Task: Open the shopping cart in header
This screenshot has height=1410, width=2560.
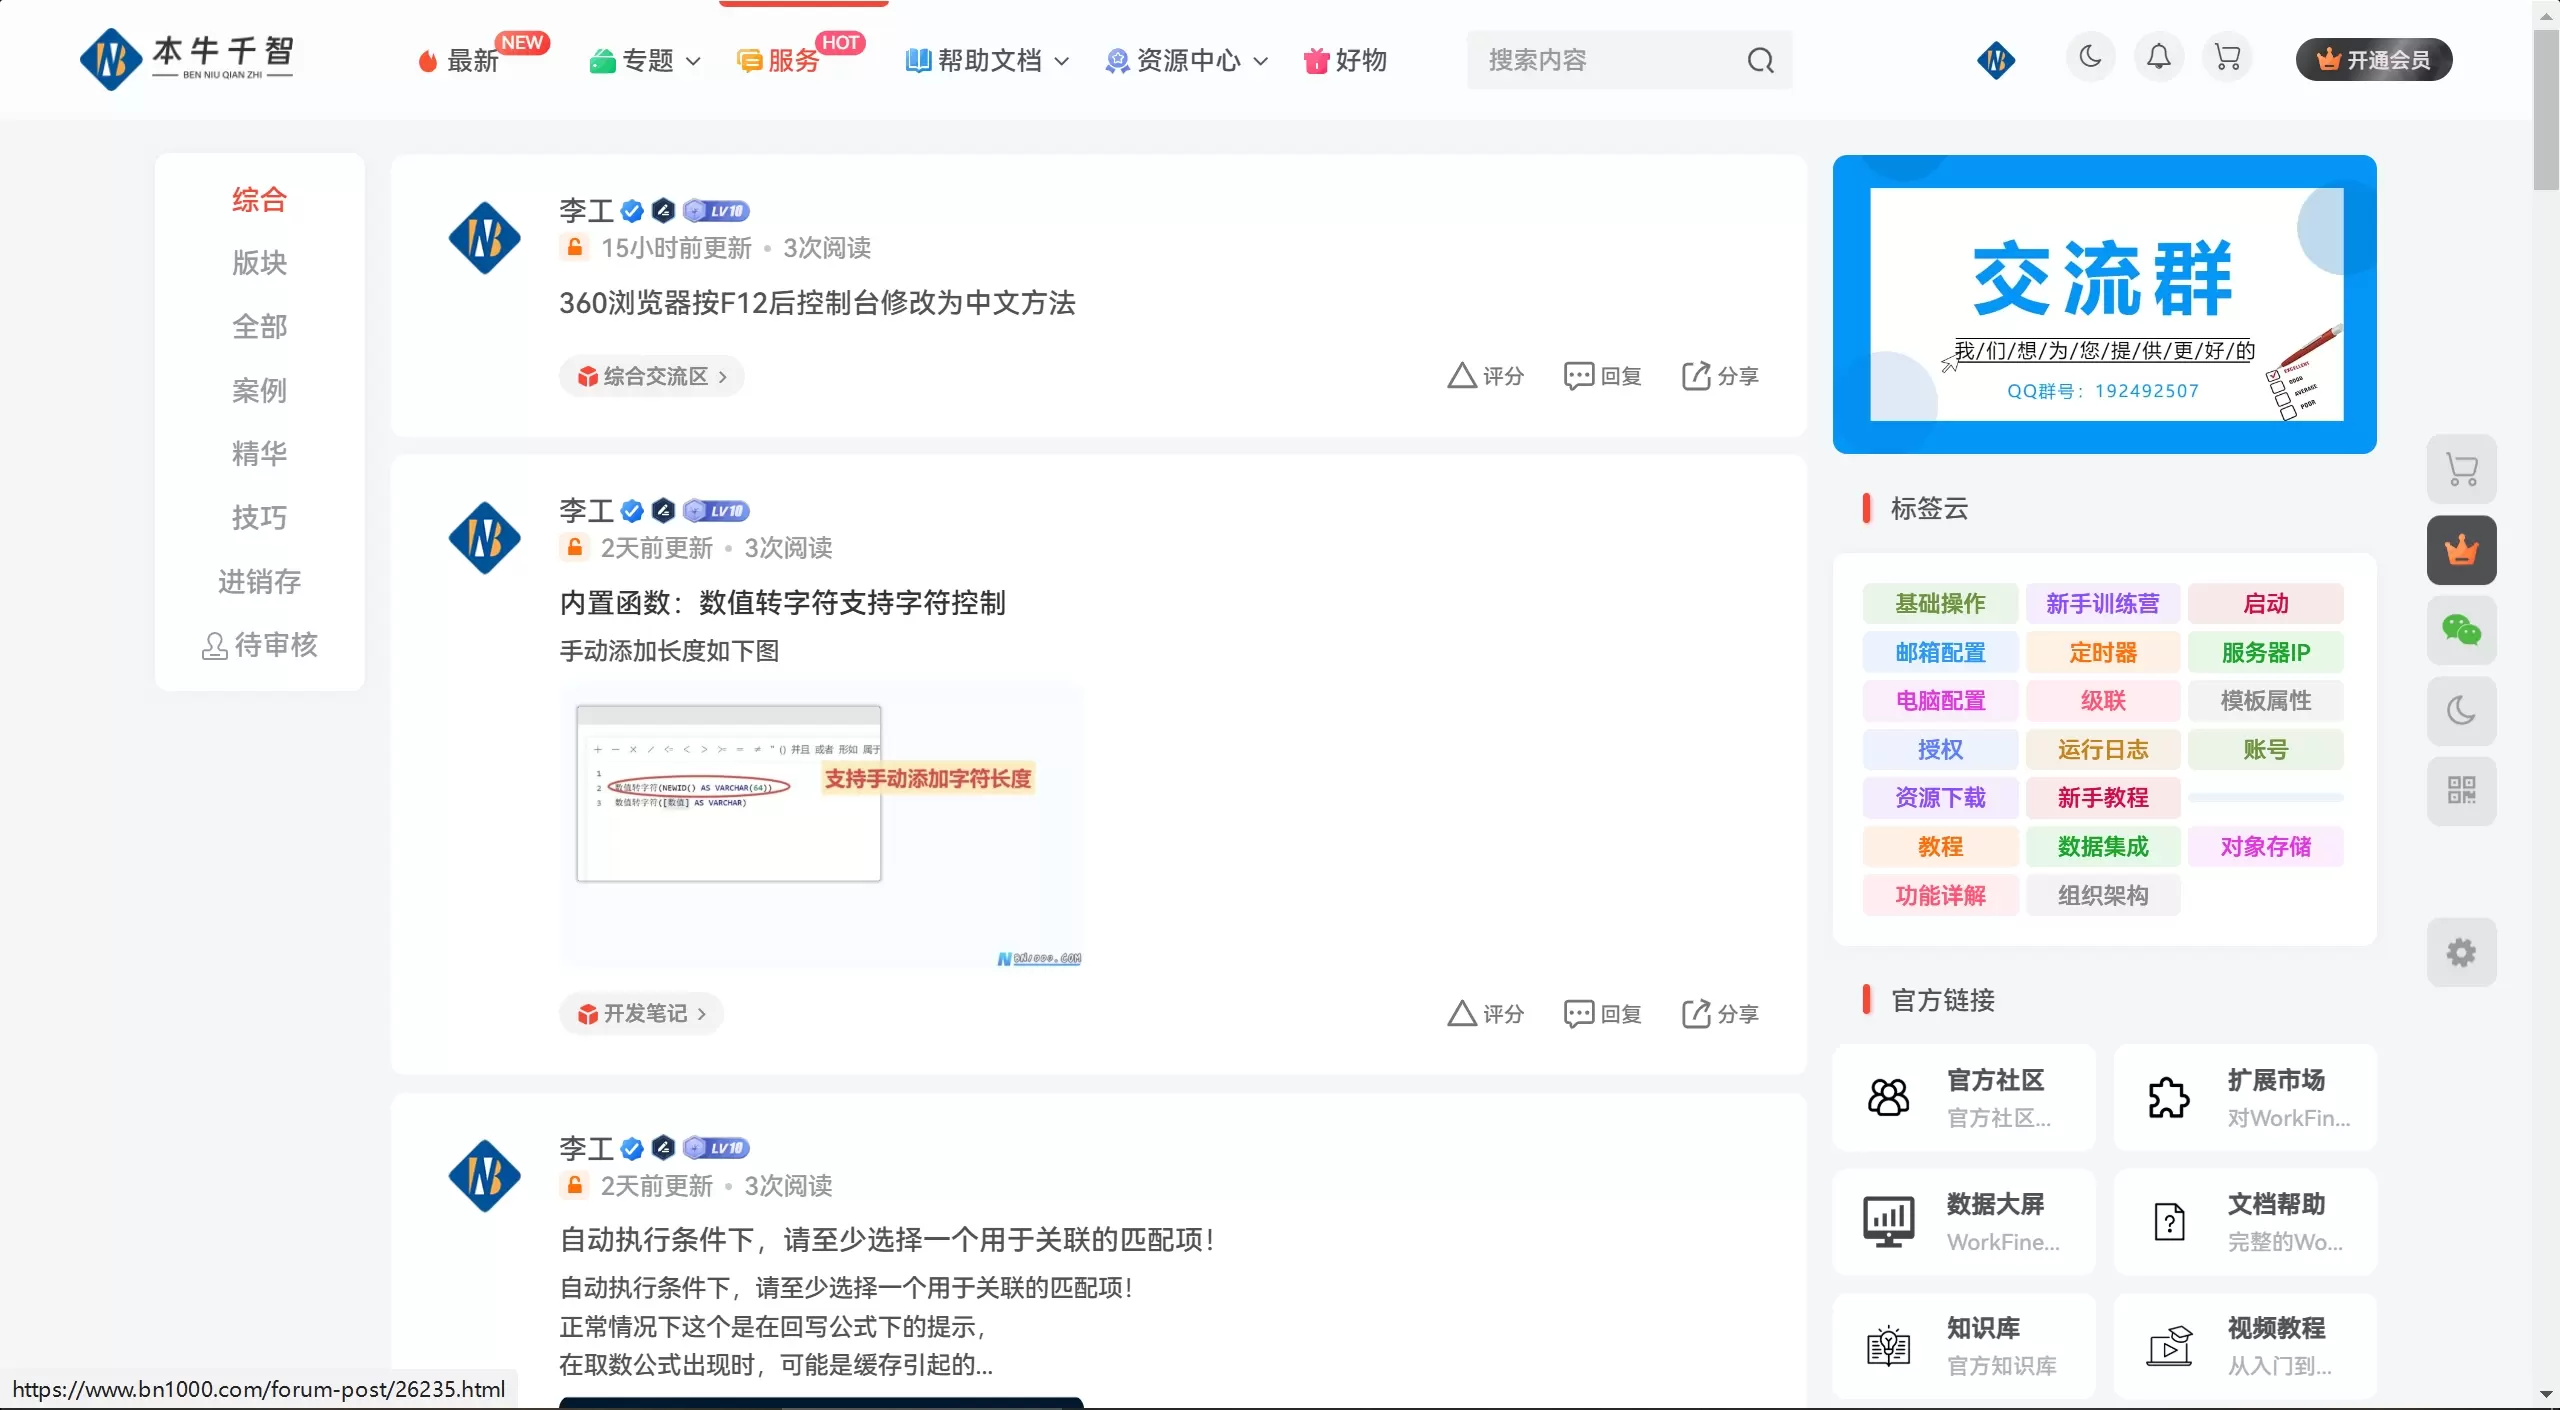Action: tap(2227, 57)
